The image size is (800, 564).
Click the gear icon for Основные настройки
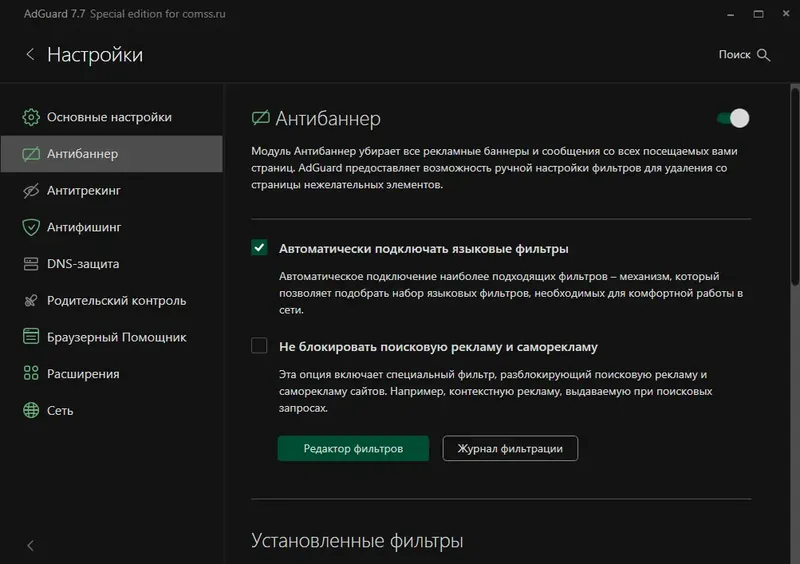pyautogui.click(x=31, y=117)
